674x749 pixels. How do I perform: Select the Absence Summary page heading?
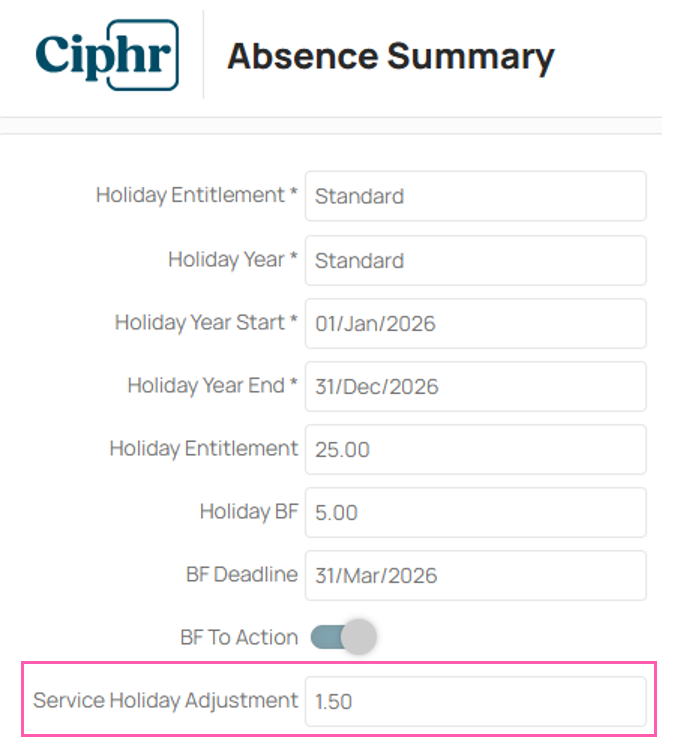pos(390,57)
